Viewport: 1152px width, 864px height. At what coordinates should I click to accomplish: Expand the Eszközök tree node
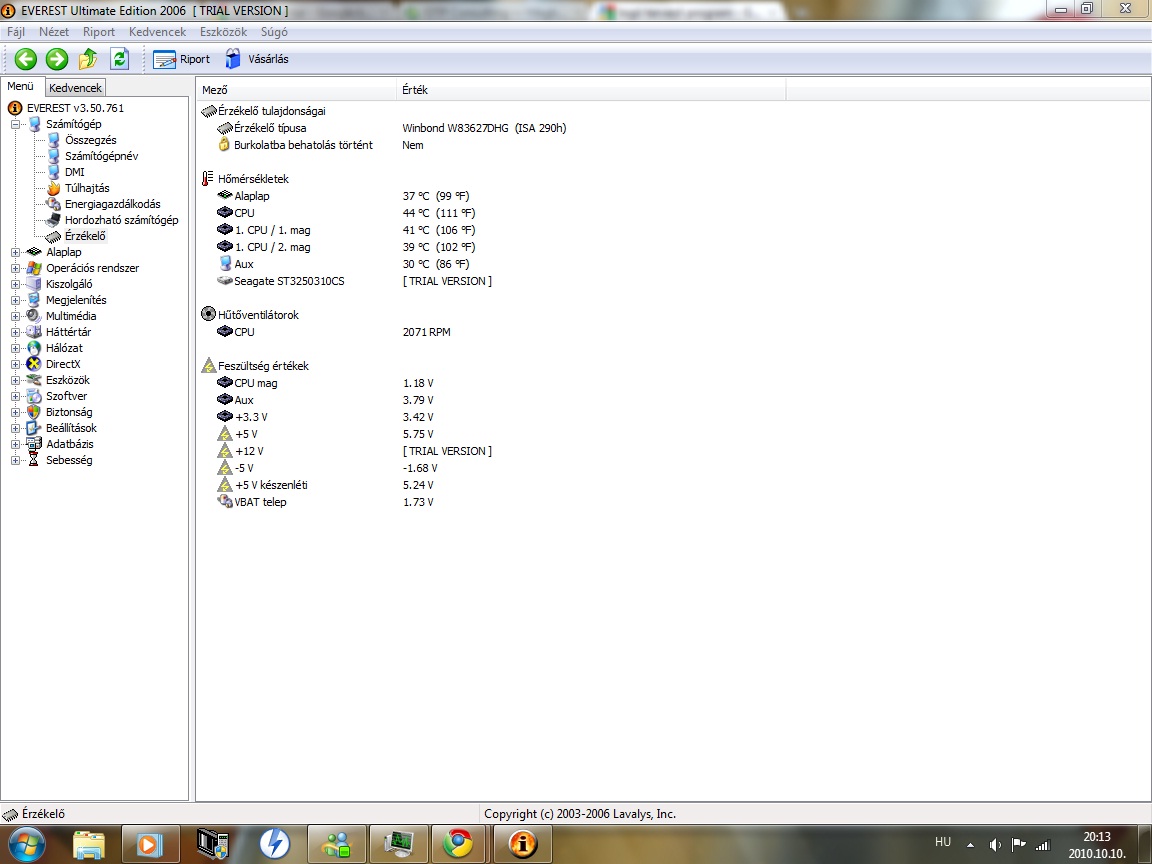[x=15, y=380]
